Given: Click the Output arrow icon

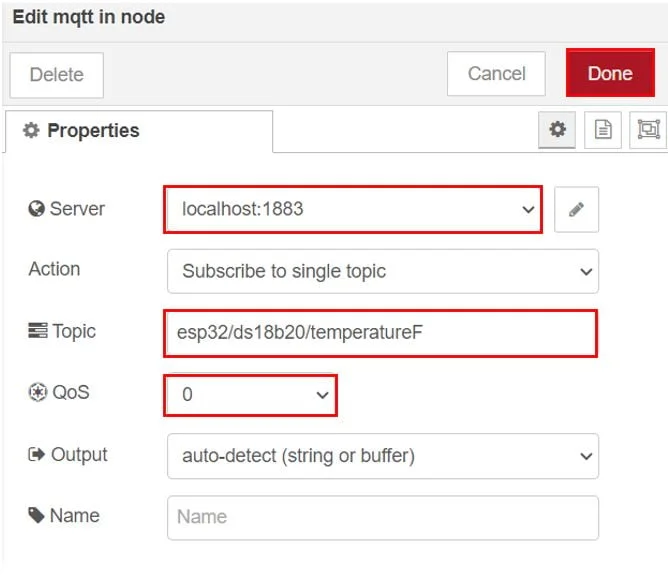Looking at the screenshot, I should click(36, 455).
